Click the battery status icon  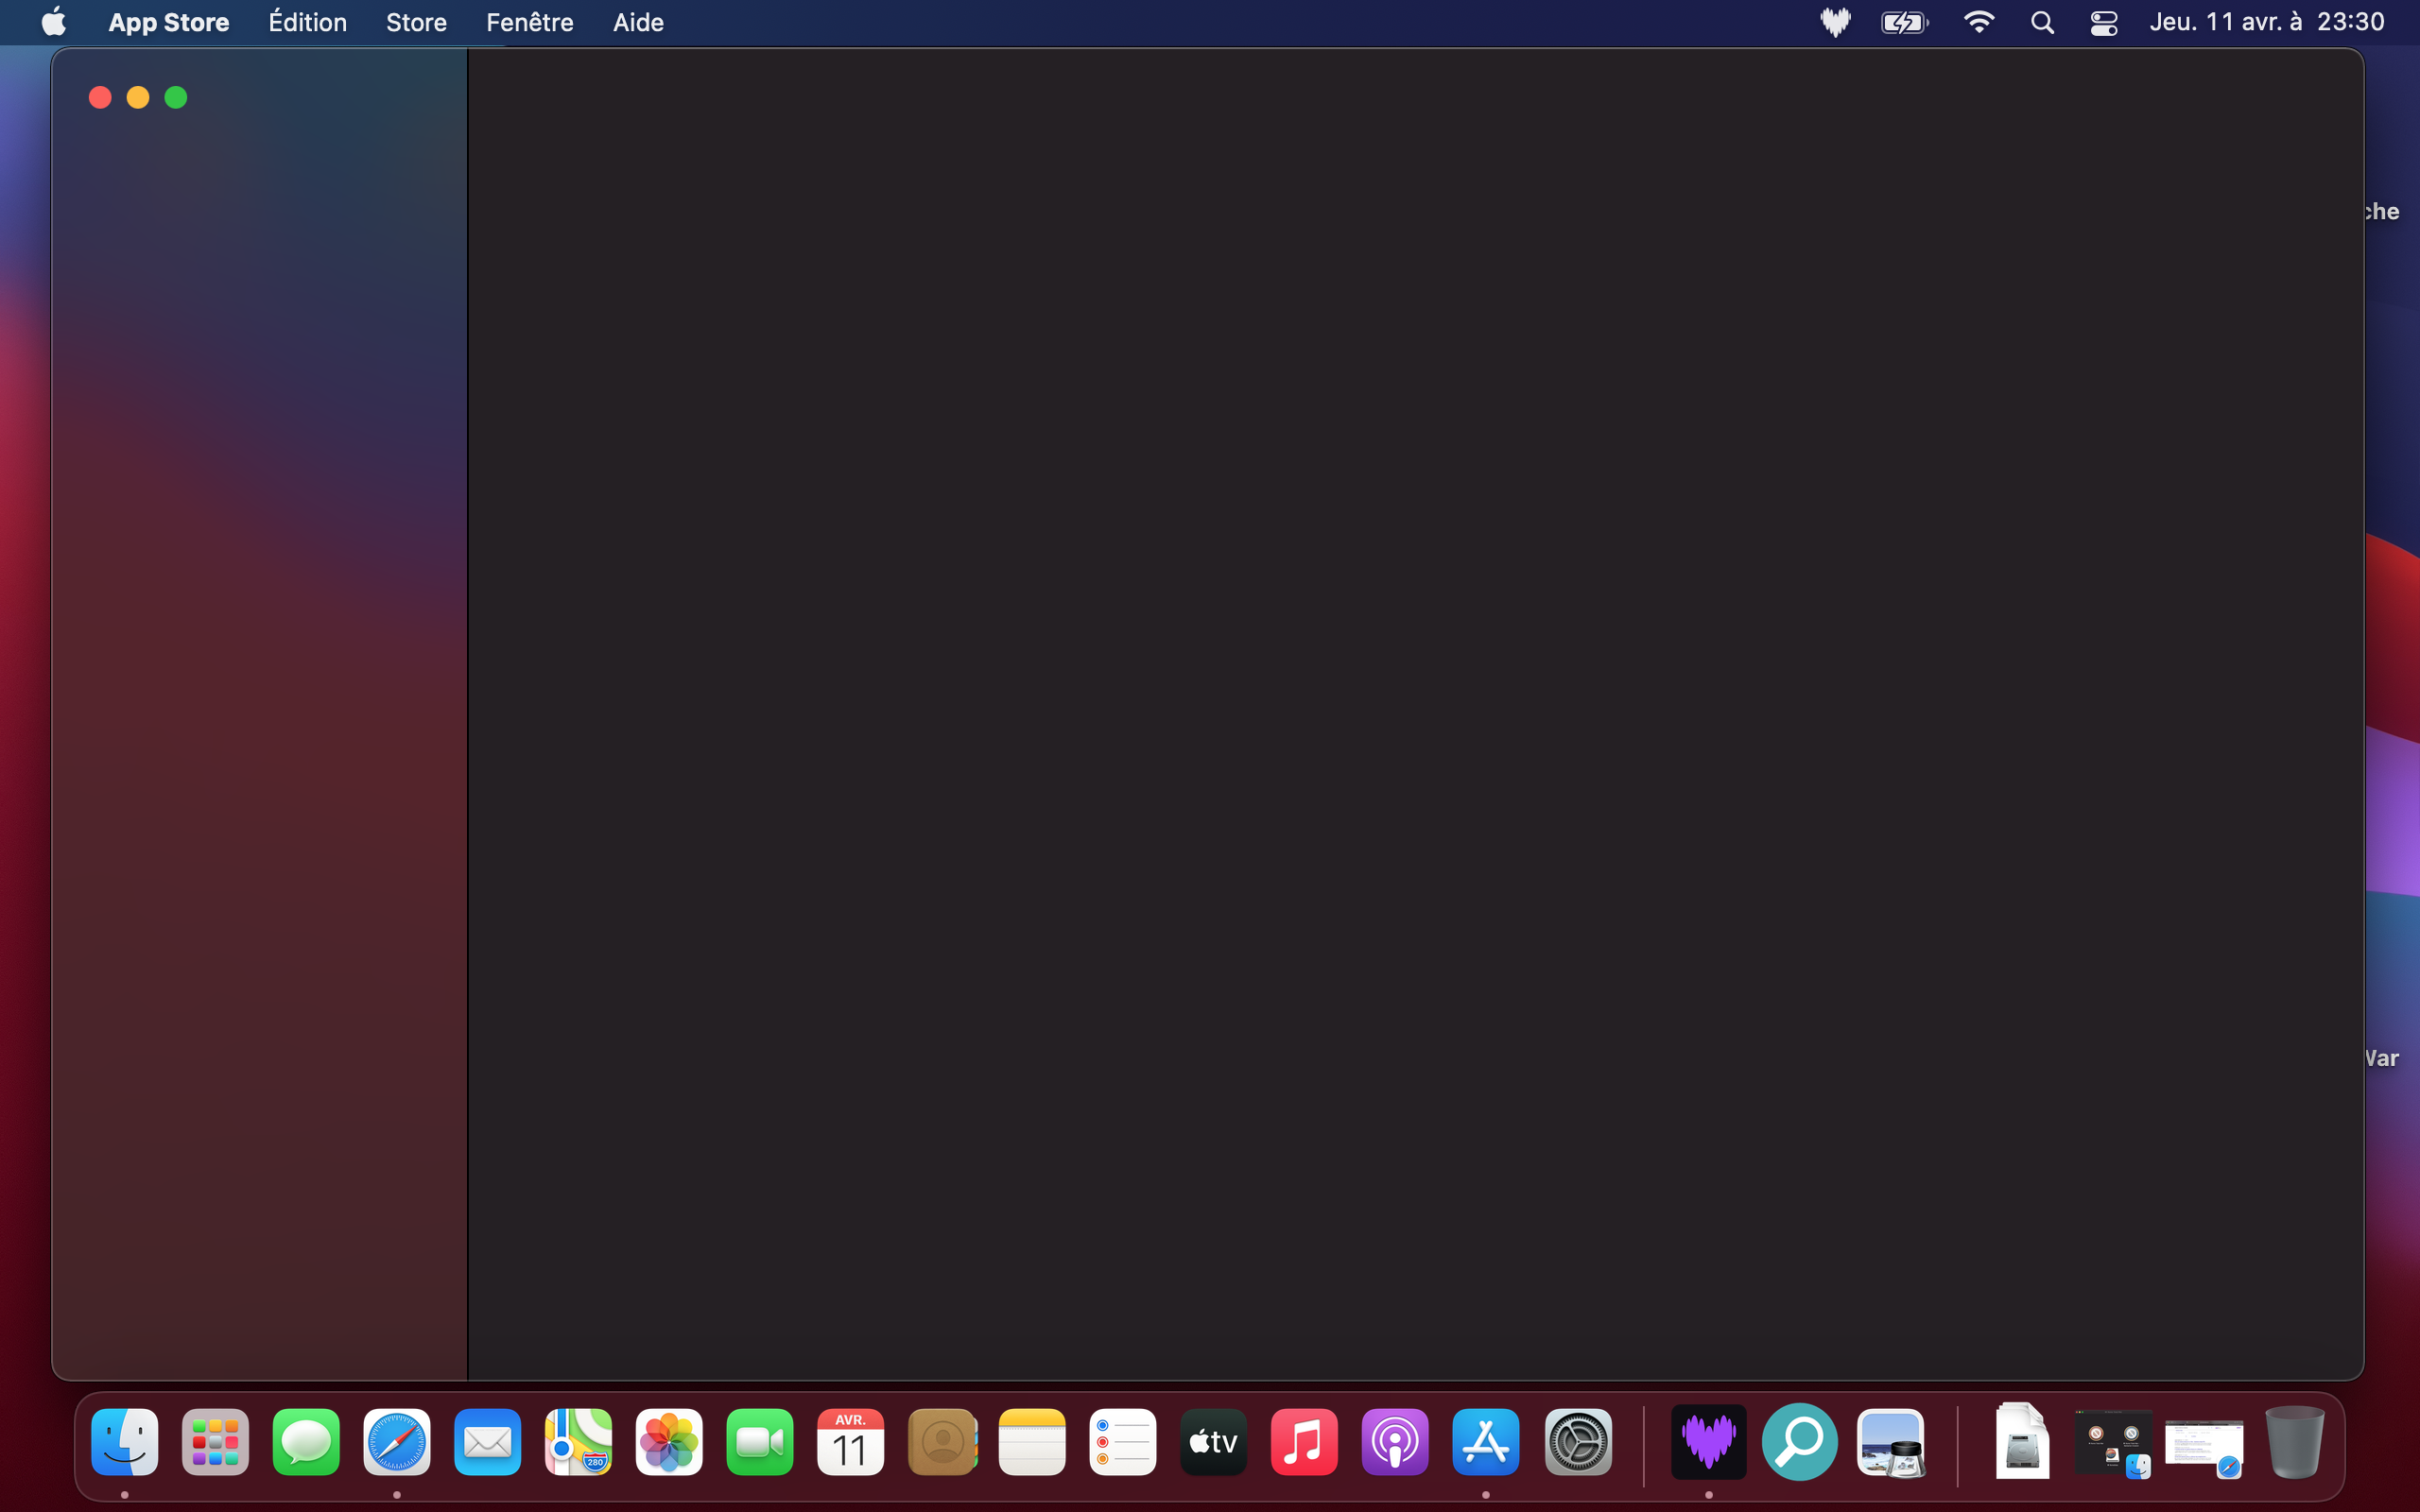pyautogui.click(x=1904, y=22)
